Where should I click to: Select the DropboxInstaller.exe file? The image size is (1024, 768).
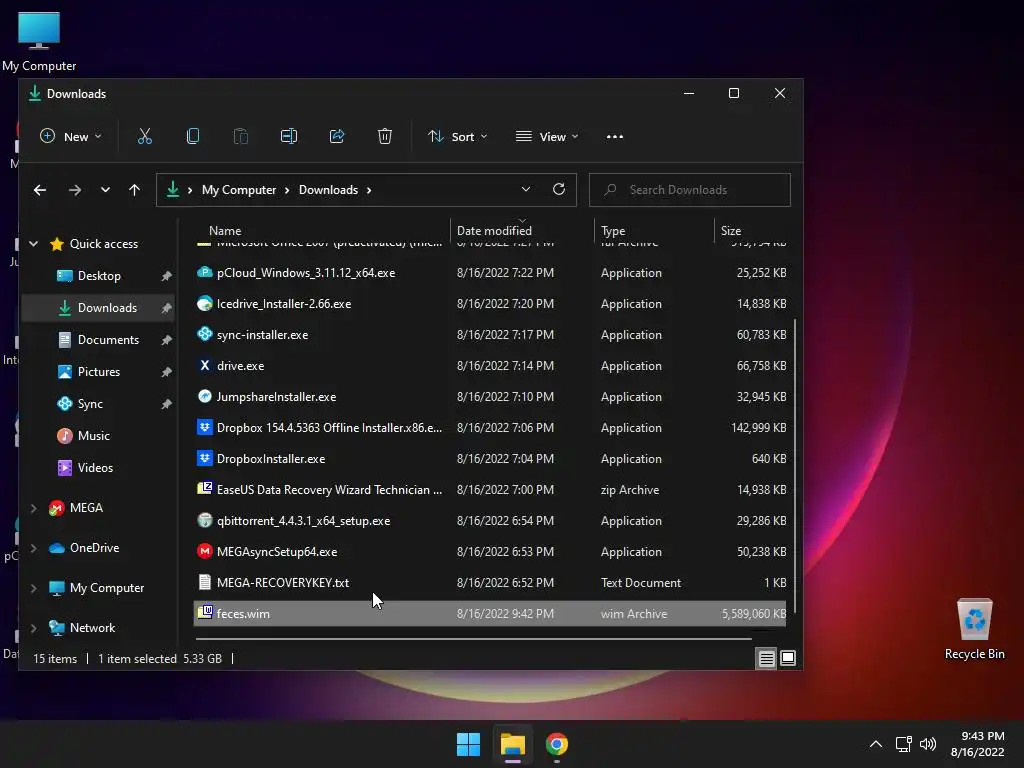pyautogui.click(x=490, y=458)
